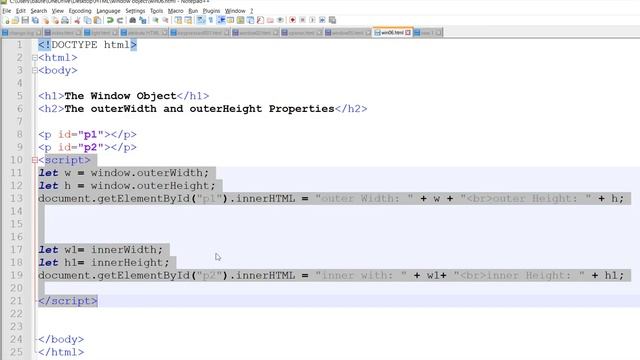
Task: Cut selection with the scissors icon
Action: coord(77,20)
